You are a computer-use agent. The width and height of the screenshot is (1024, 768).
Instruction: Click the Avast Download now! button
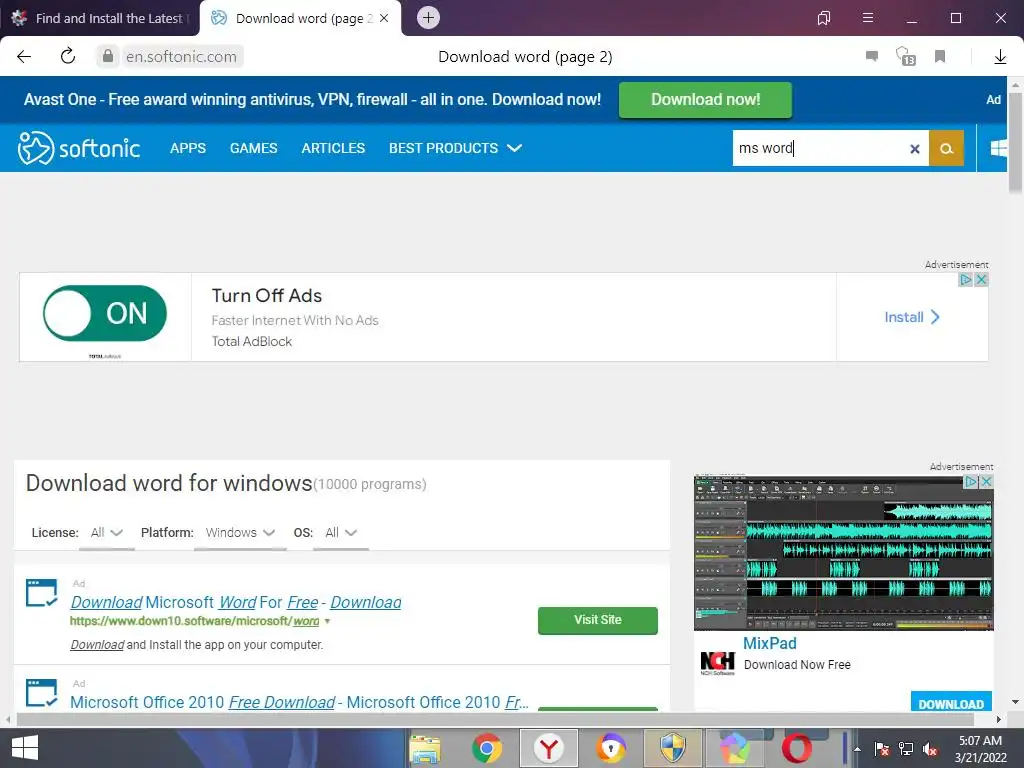(705, 100)
